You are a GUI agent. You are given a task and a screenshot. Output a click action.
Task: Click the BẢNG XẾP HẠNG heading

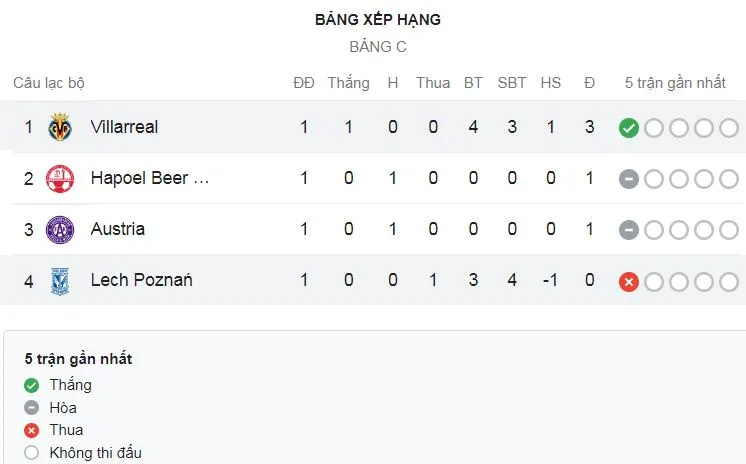tap(378, 19)
